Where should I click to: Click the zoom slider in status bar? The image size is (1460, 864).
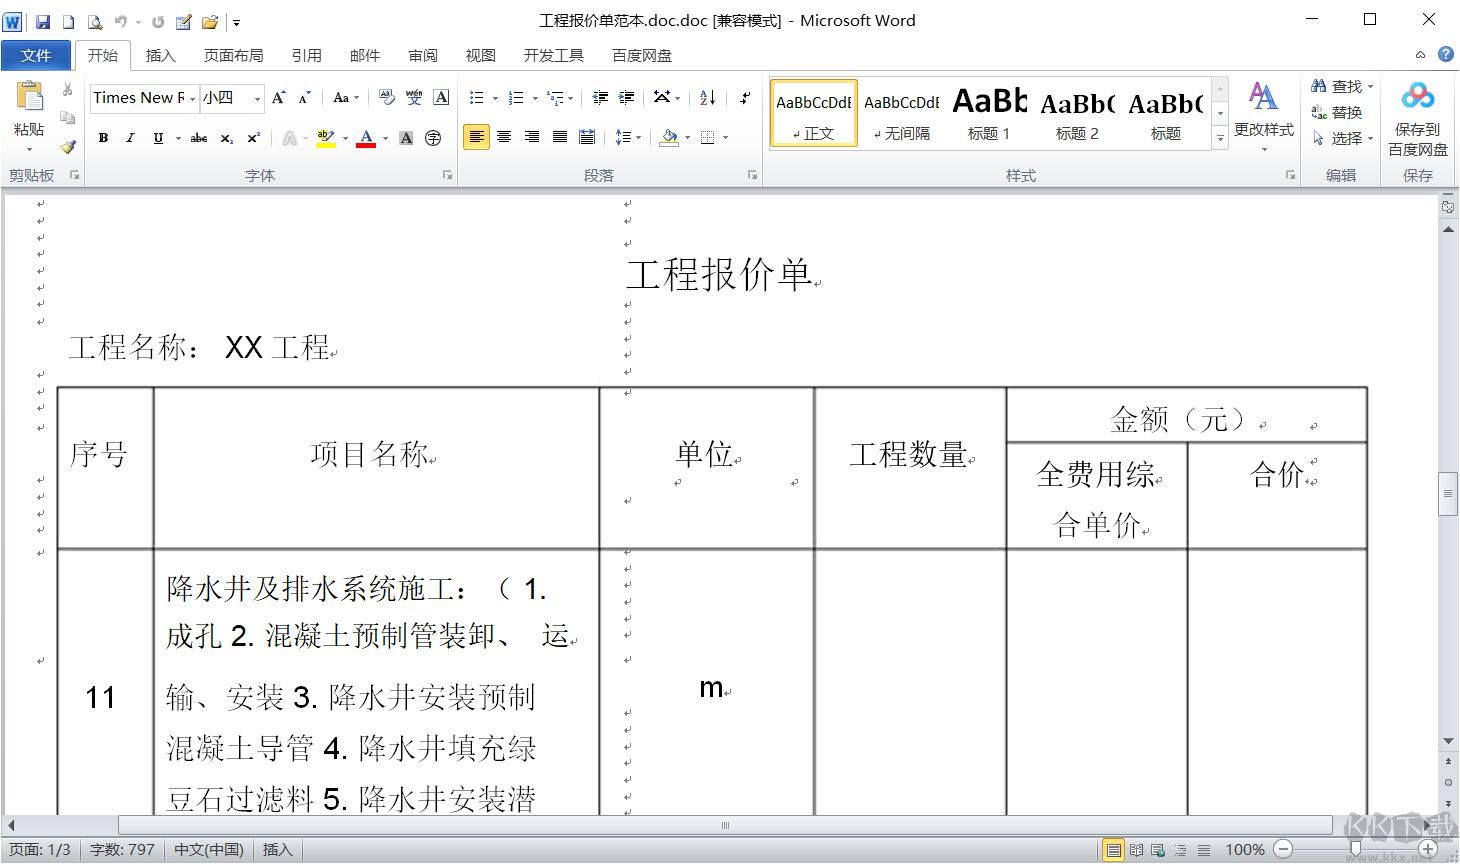tap(1355, 850)
